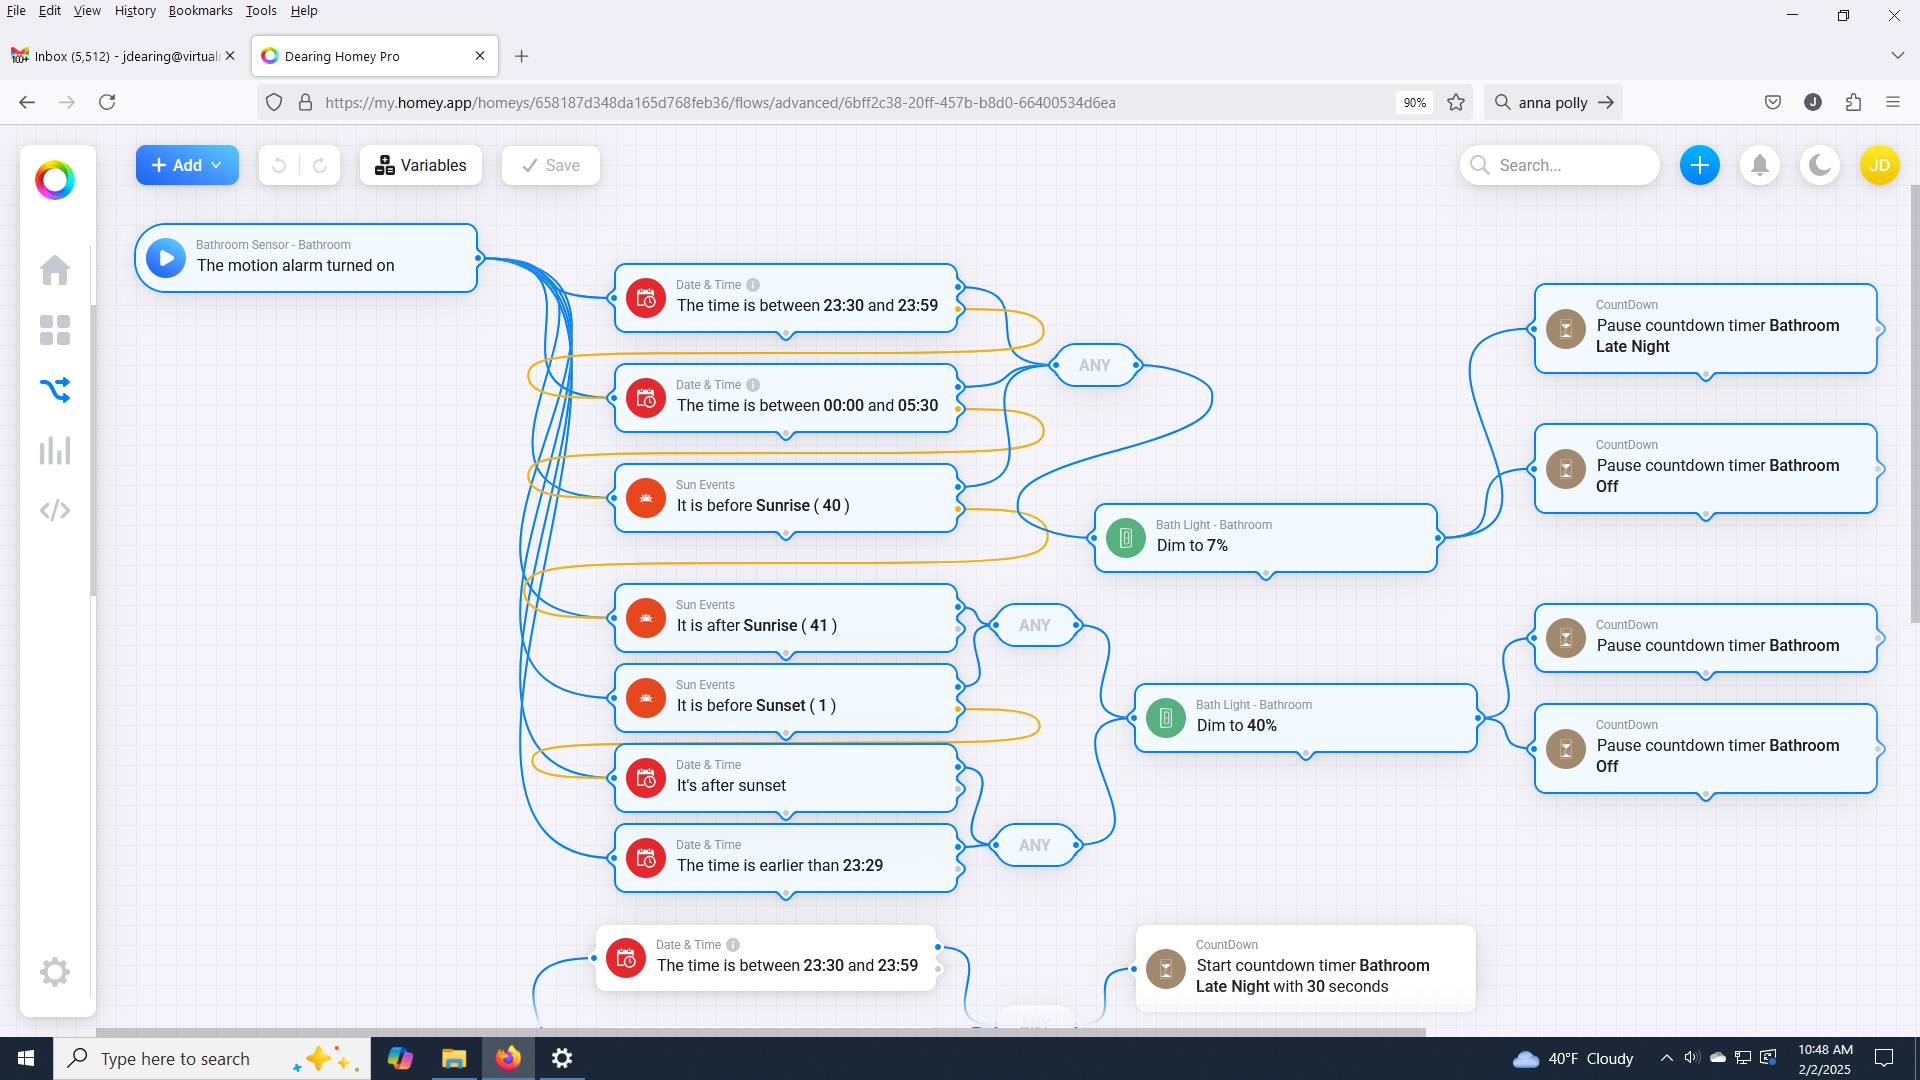Click the Devices grid icon in sidebar
Screen dimensions: 1920x1080
point(55,330)
